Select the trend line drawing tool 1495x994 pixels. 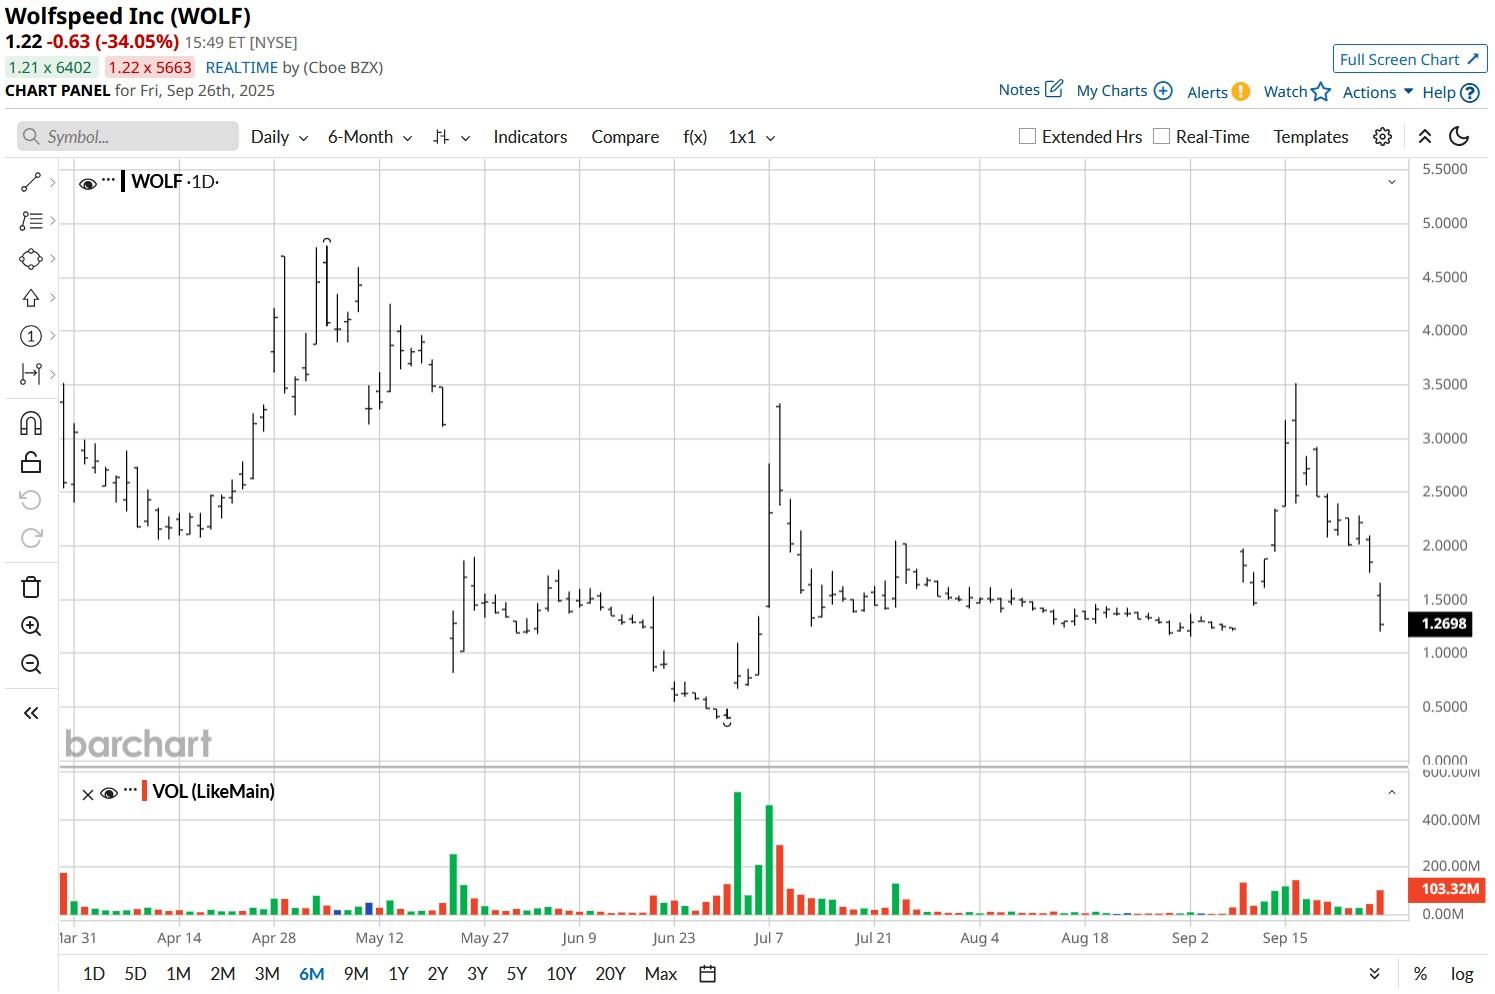point(30,183)
